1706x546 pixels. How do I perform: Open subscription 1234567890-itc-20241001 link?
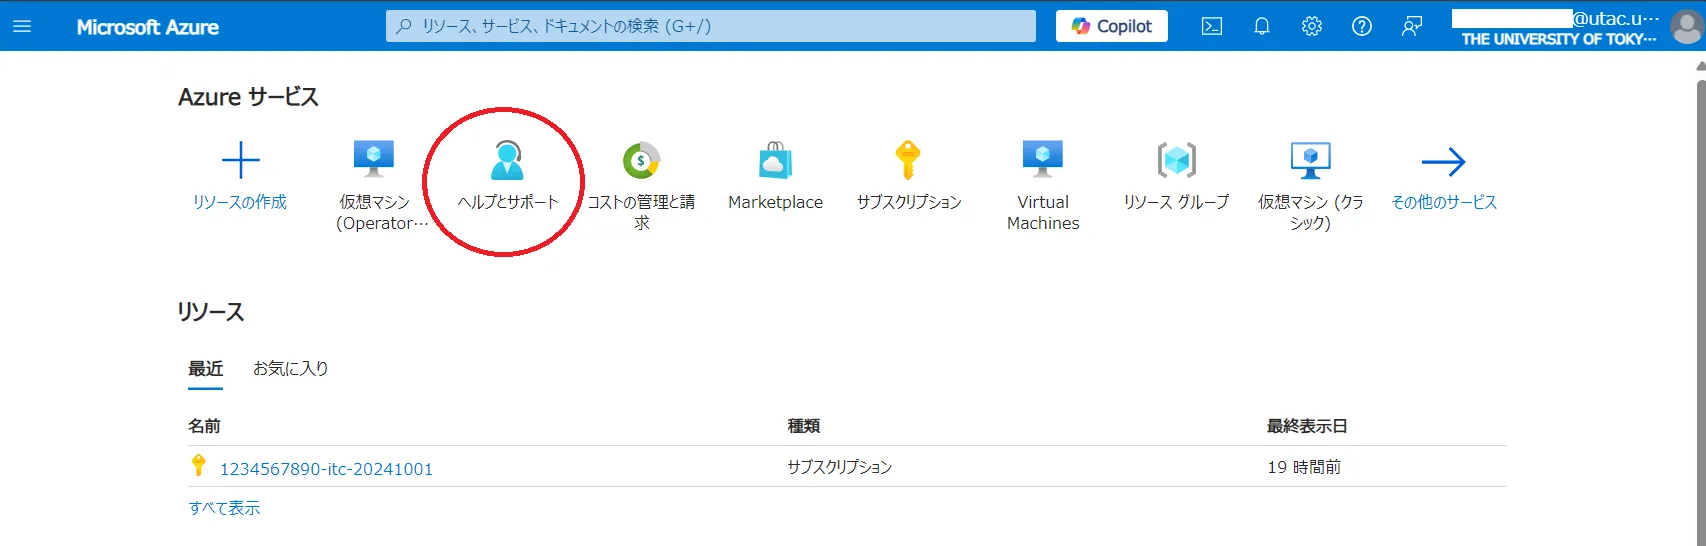click(326, 469)
